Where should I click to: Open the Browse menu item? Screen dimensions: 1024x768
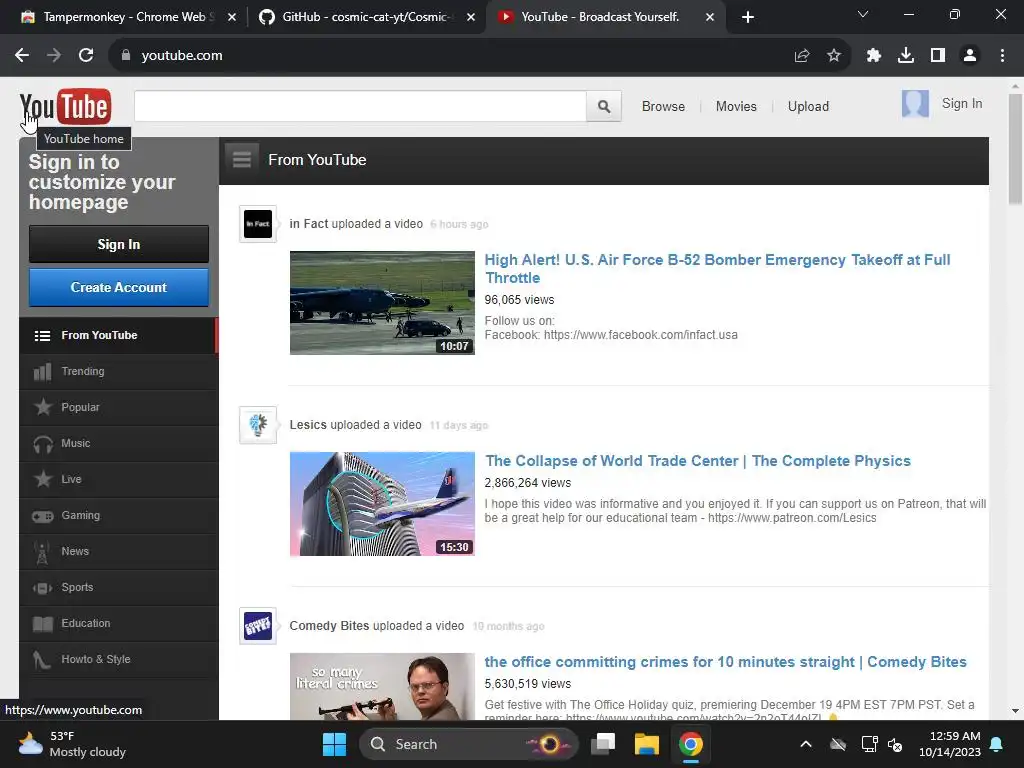[664, 106]
